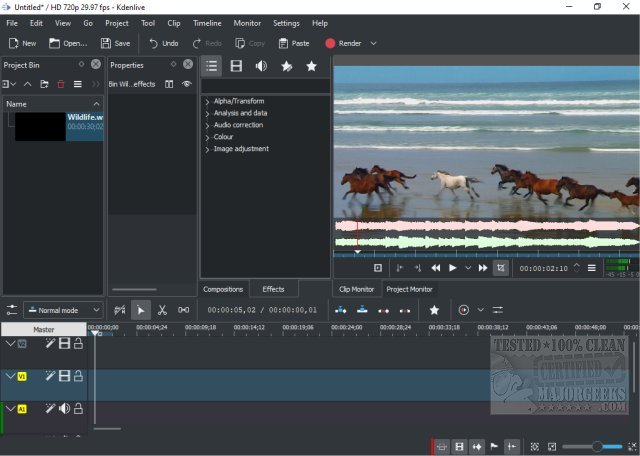Toggle edit mode crop icon on monitor
This screenshot has width=640, height=456.
[500, 268]
